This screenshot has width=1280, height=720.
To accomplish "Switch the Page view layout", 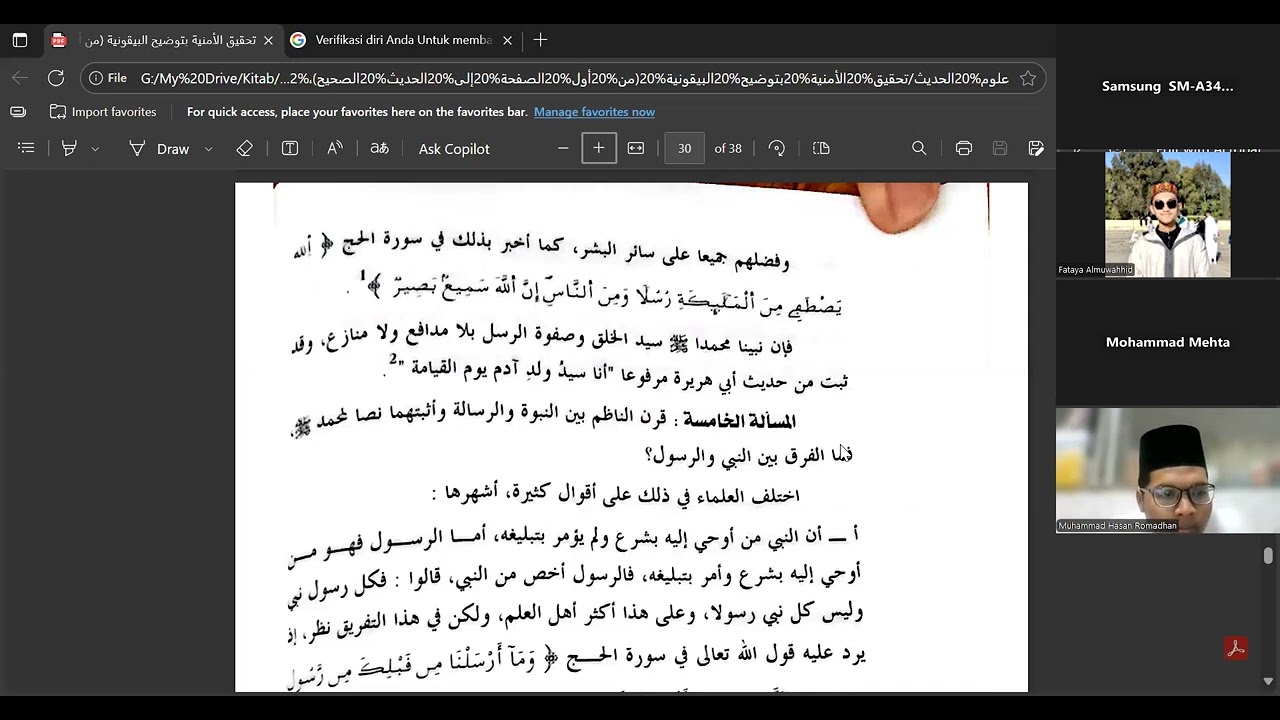I will point(821,148).
